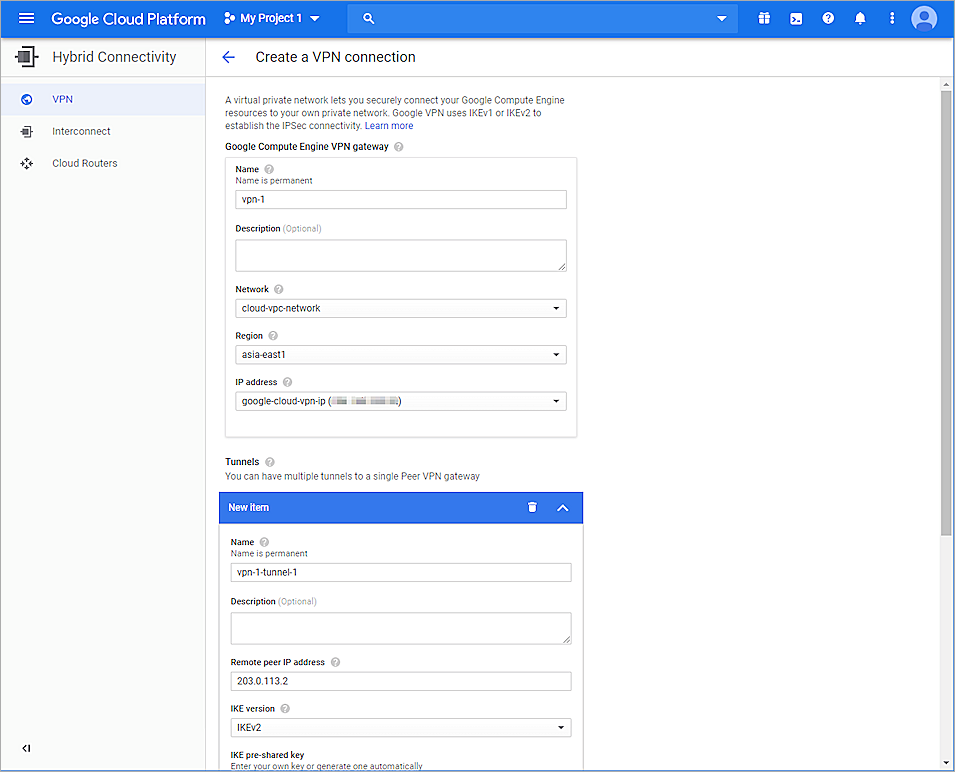955x772 pixels.
Task: Switch to Cloud Routers section
Action: [84, 163]
